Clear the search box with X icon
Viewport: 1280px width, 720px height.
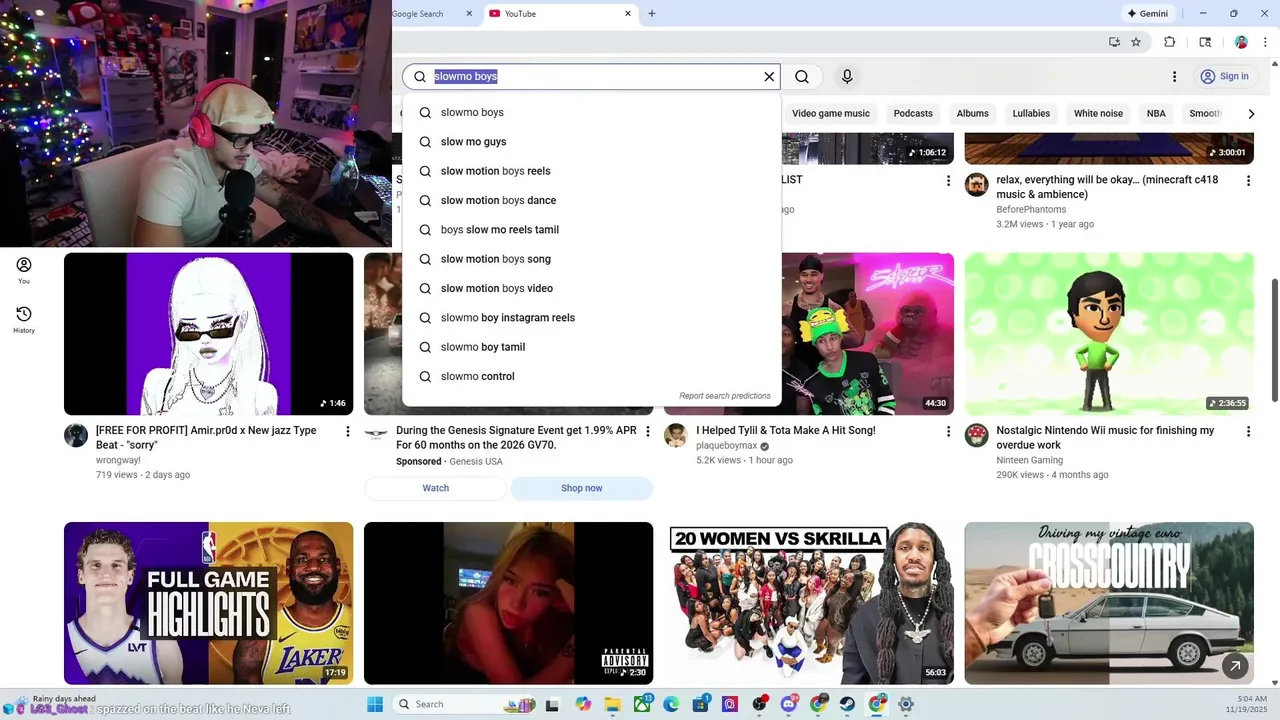pyautogui.click(x=769, y=77)
